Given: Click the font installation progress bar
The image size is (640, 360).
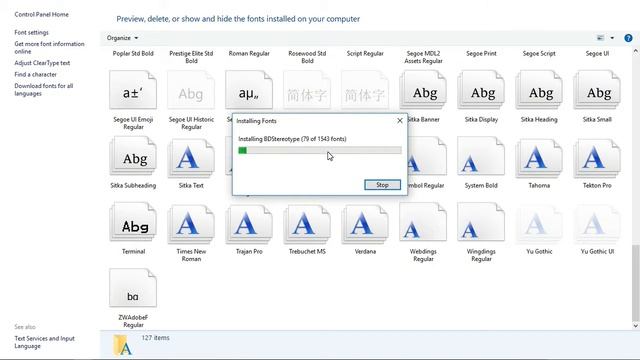Looking at the screenshot, I should click(320, 151).
